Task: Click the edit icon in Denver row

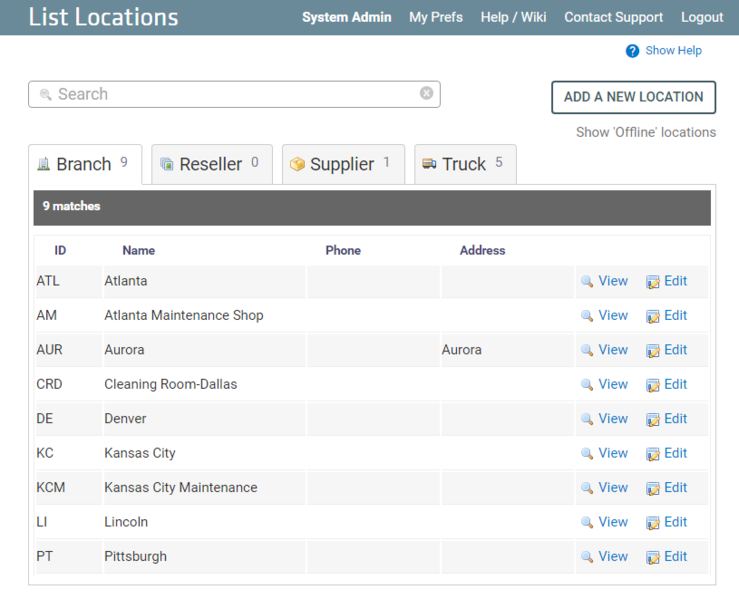Action: (x=653, y=419)
